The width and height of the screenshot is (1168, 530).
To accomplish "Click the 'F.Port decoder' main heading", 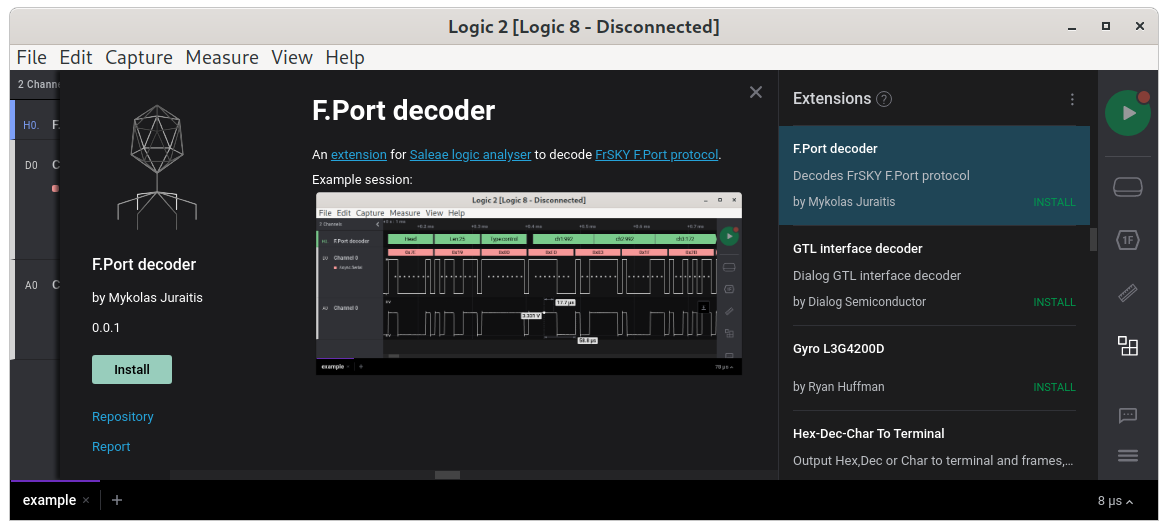I will pyautogui.click(x=403, y=111).
